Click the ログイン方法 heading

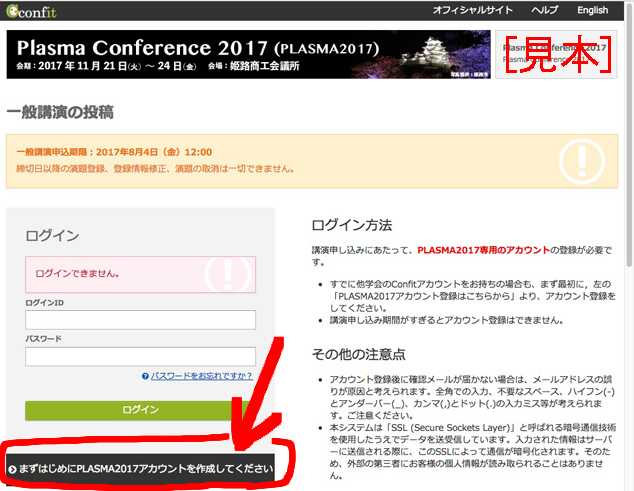click(x=352, y=225)
